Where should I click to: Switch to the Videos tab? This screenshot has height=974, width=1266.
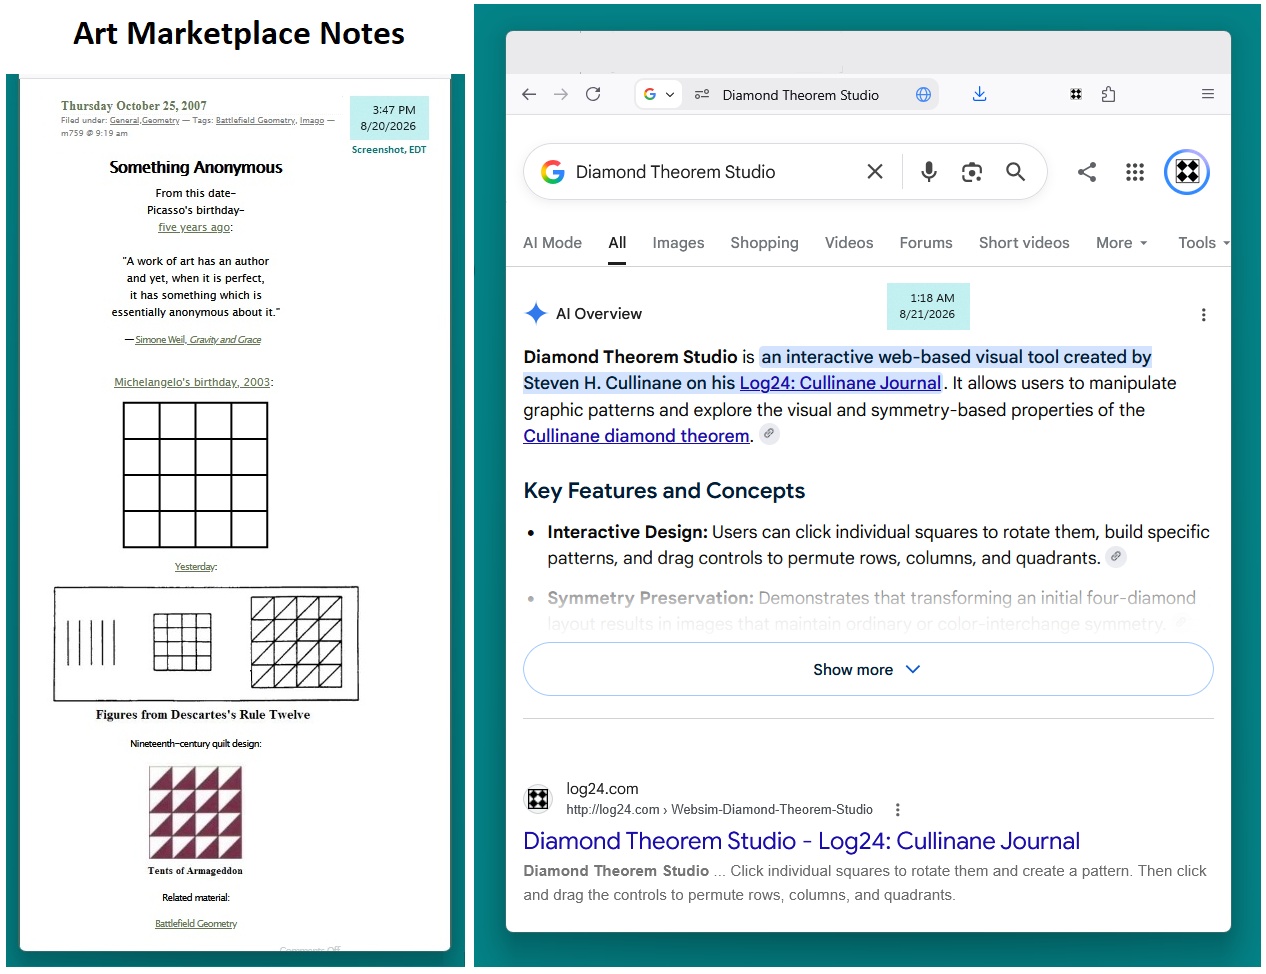(849, 243)
